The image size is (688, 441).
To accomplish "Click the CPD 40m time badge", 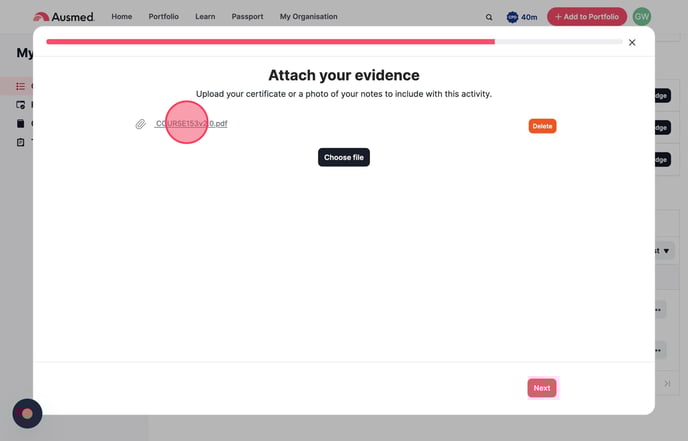I will [522, 17].
